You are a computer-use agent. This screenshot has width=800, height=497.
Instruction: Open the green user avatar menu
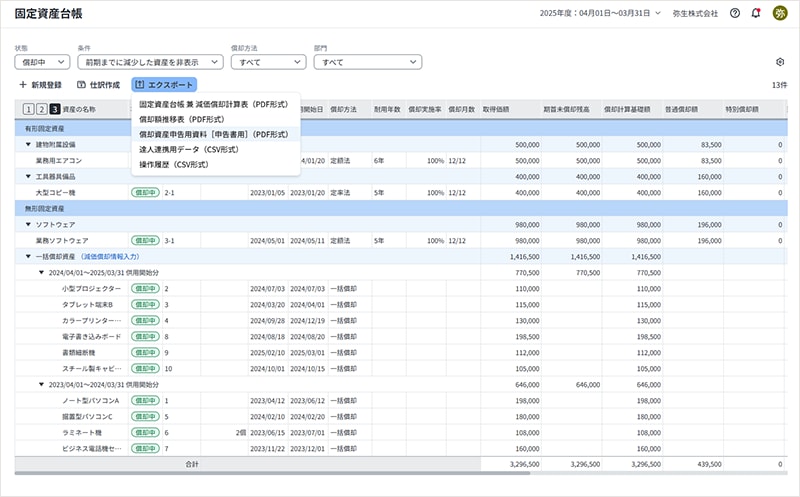[780, 13]
